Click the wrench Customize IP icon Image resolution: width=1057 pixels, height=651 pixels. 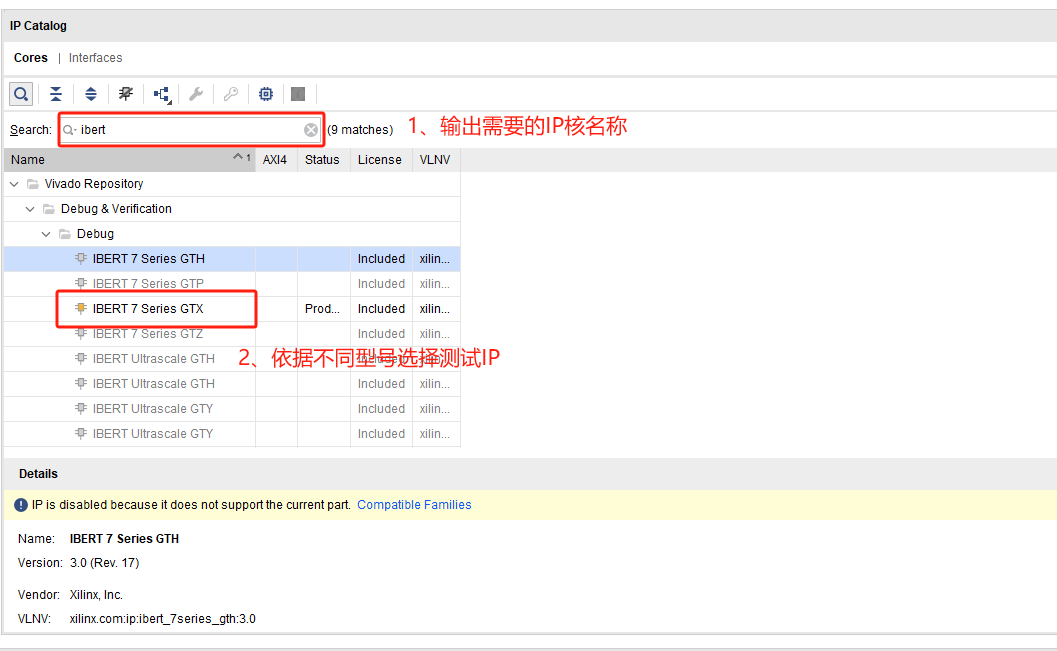(196, 94)
